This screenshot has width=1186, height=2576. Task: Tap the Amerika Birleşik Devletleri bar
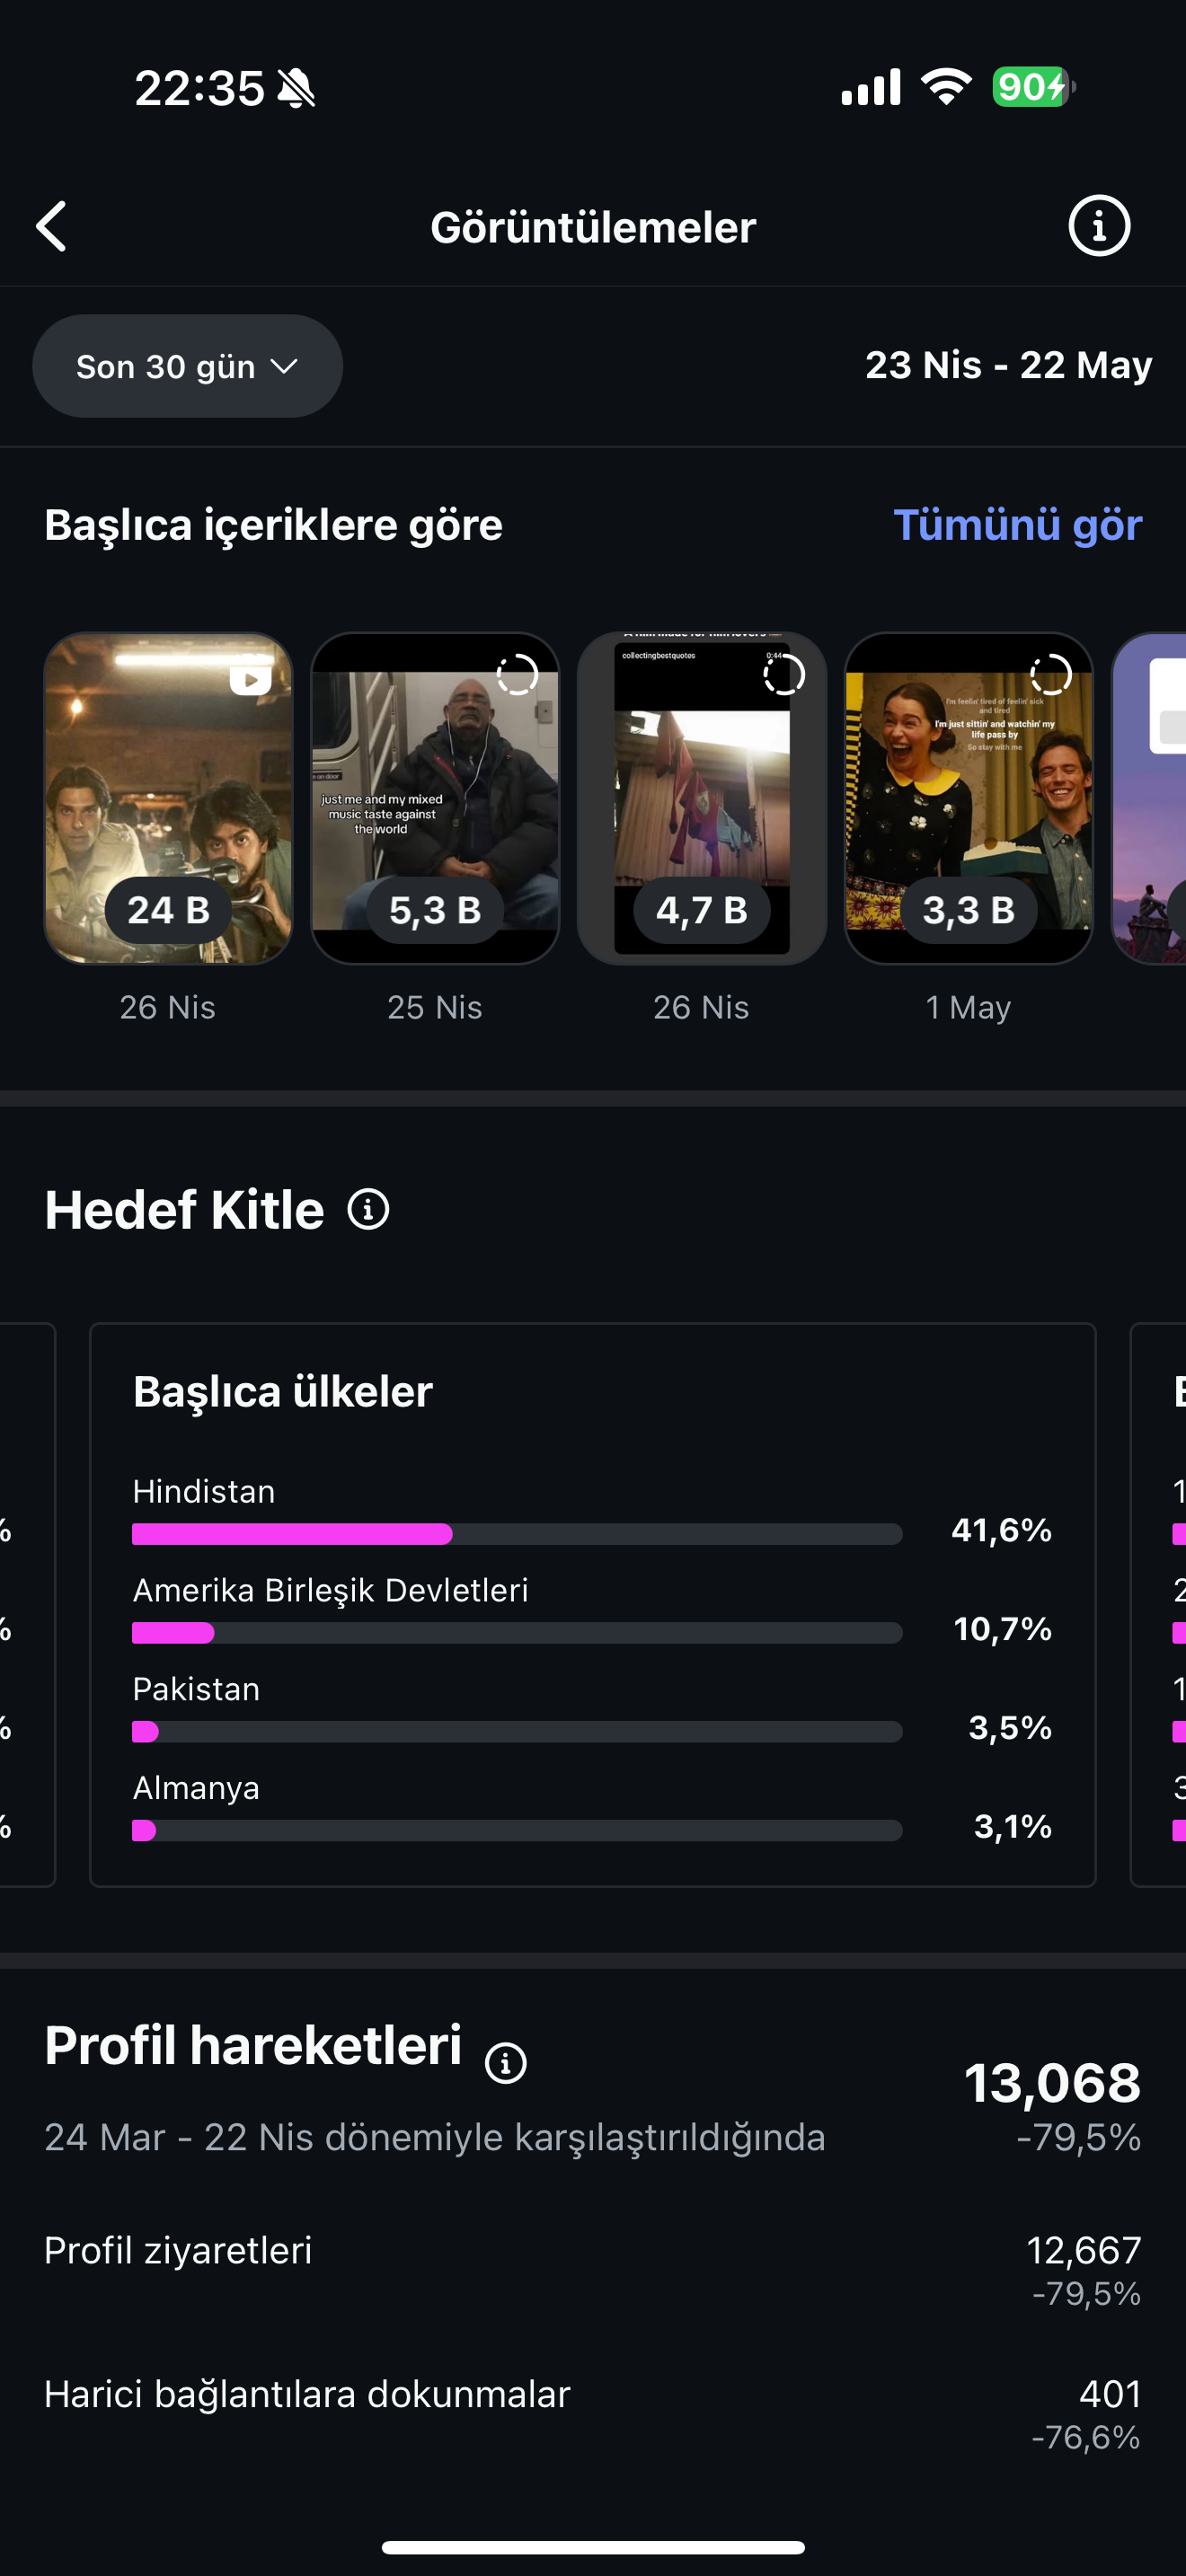click(x=517, y=1632)
